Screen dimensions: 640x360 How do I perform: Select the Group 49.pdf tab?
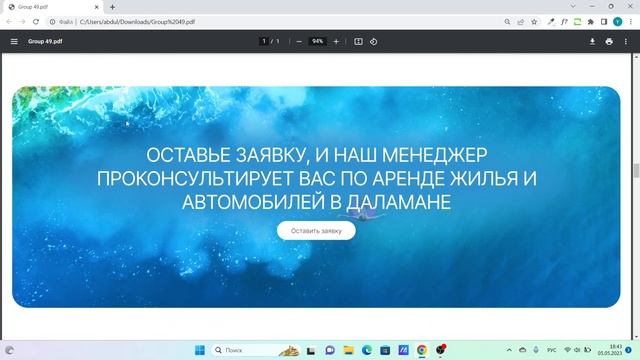point(54,7)
